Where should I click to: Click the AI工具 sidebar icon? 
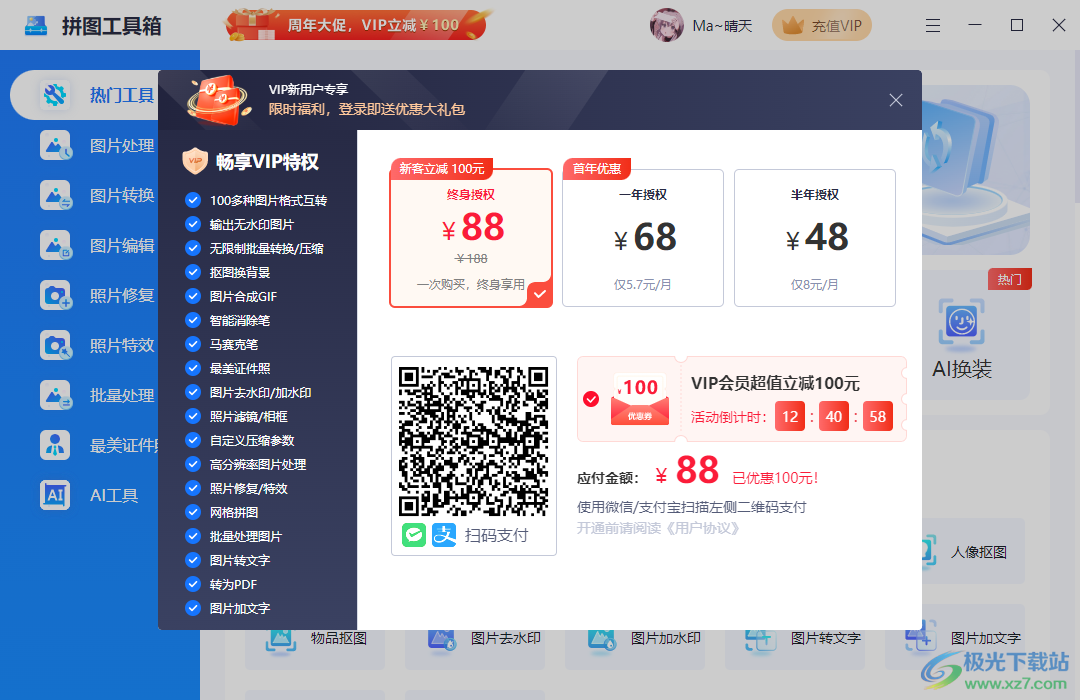click(56, 495)
